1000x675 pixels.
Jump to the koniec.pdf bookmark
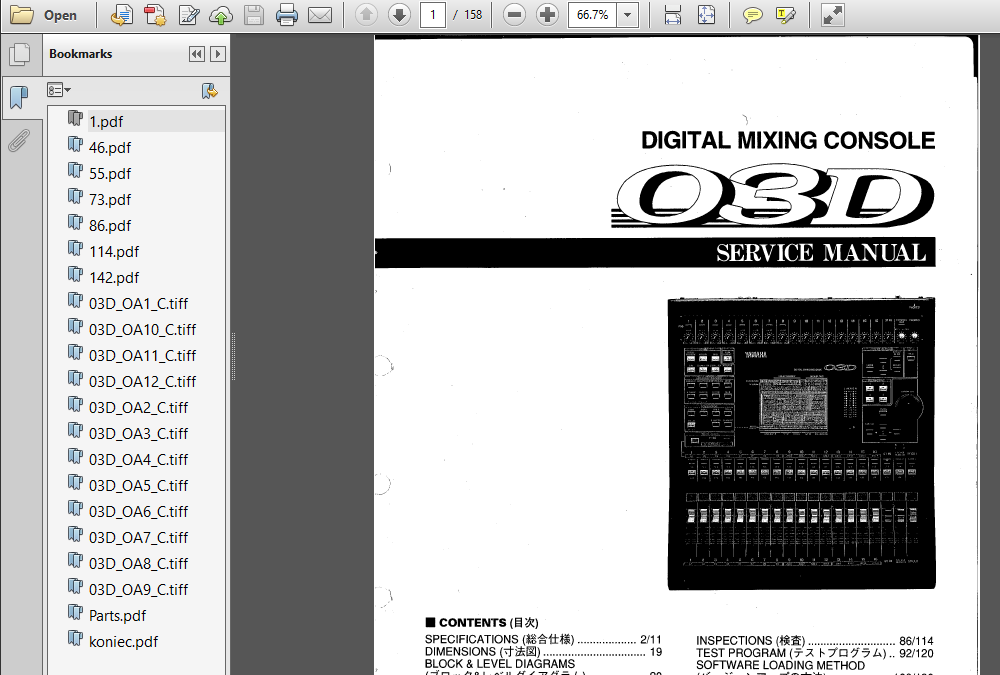click(x=123, y=642)
